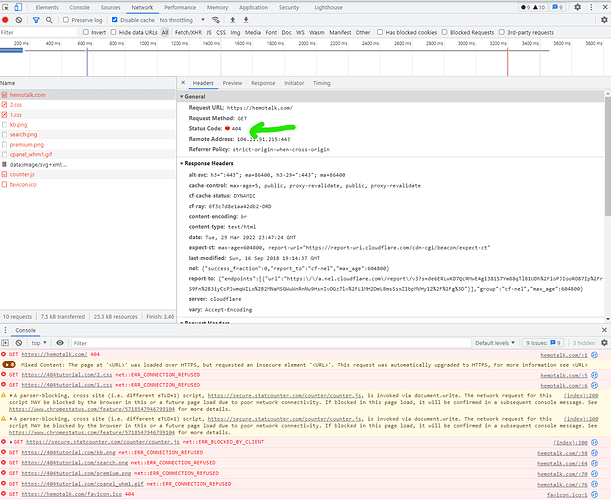Screen dimensions: 611x500
Task: Activate the inspect element picker icon
Action: click(6, 7)
